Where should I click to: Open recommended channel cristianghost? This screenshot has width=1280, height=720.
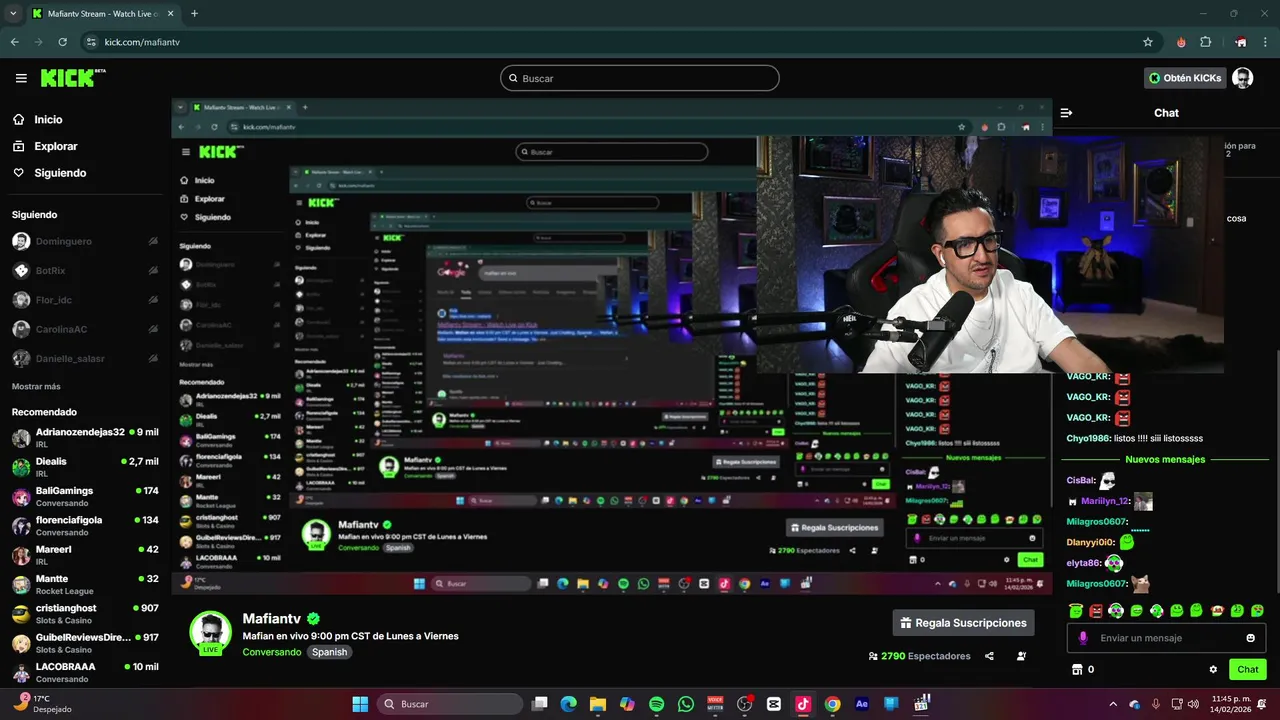point(85,614)
